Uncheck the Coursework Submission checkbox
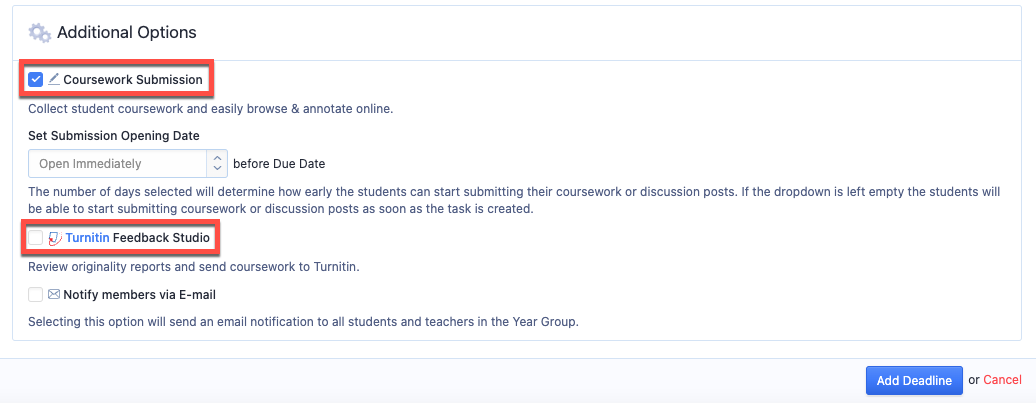This screenshot has height=403, width=1036. [x=36, y=80]
